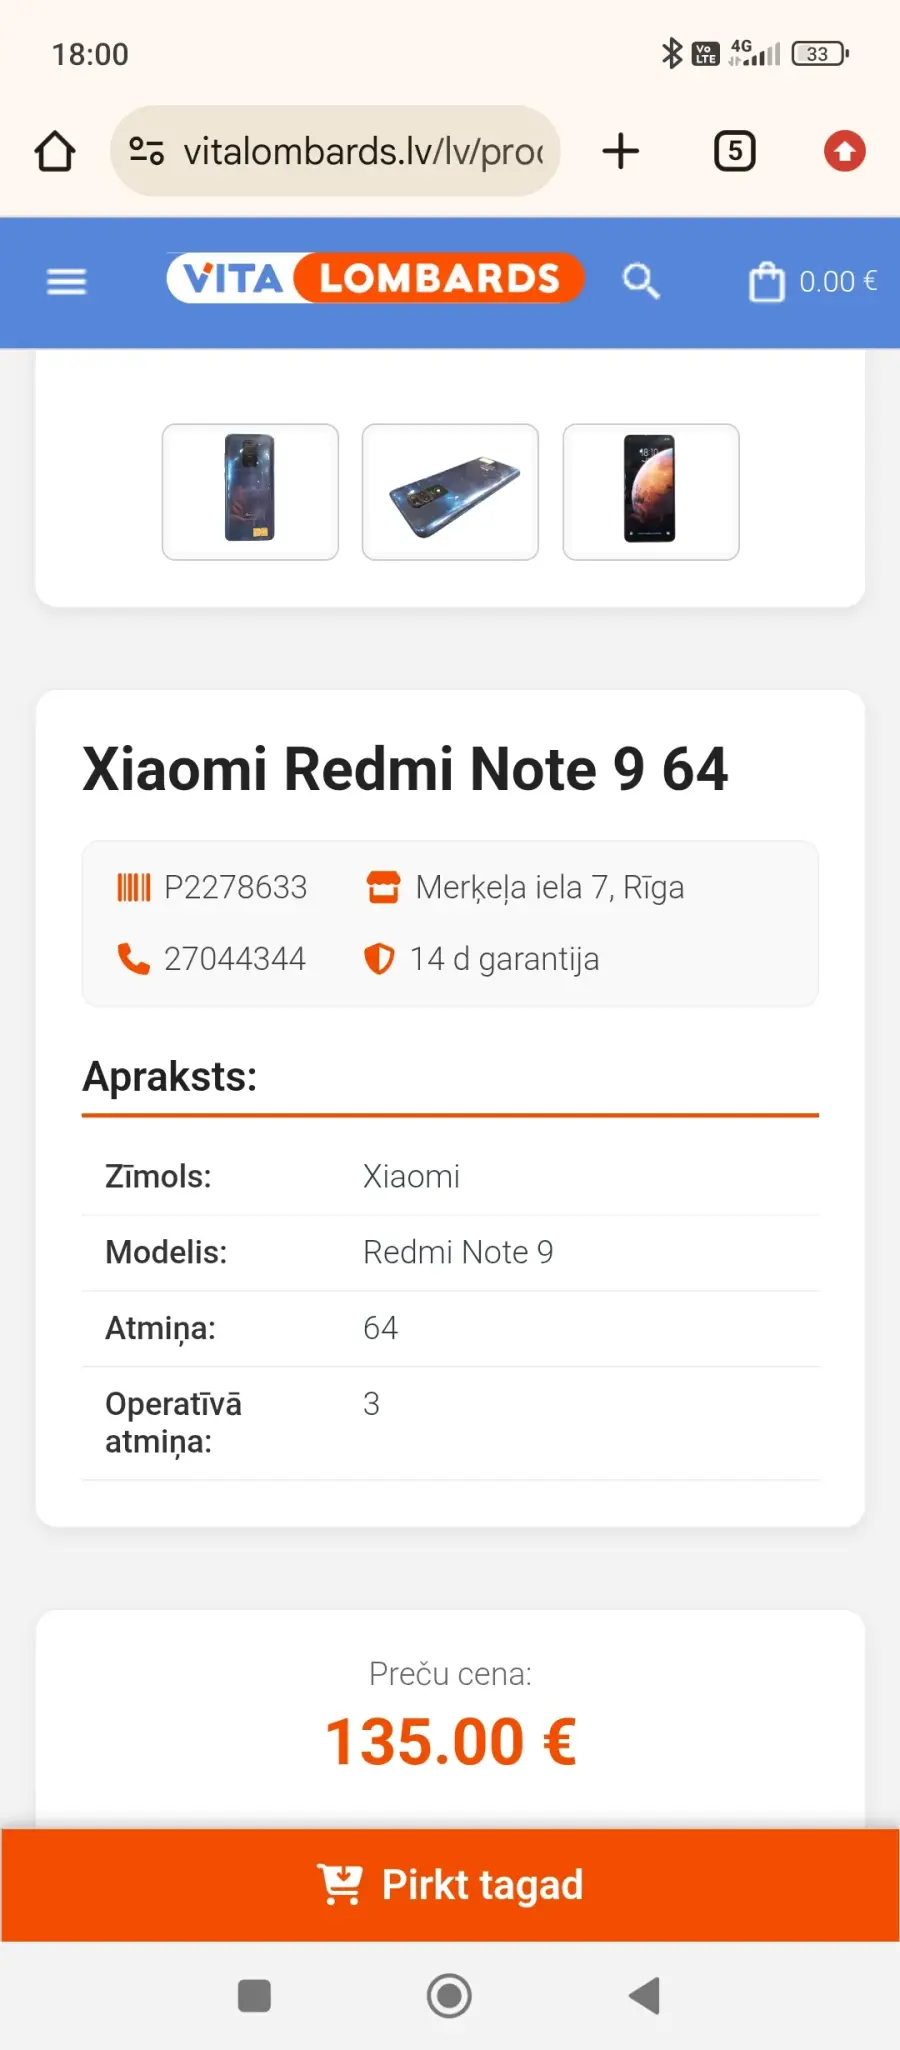Tap the product code P2278633
The width and height of the screenshot is (900, 2050).
pos(235,887)
